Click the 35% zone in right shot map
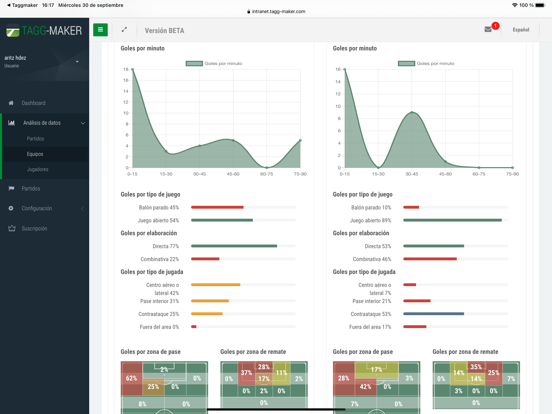 coord(476,367)
